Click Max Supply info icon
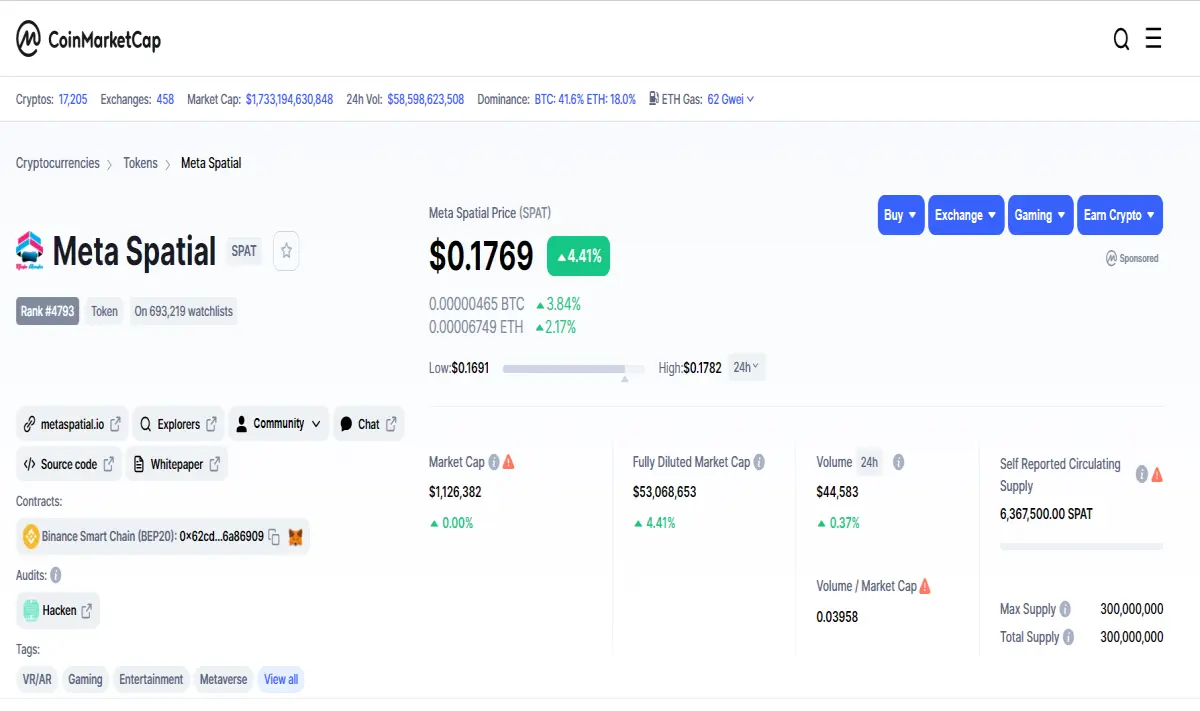This screenshot has width=1200, height=711. coord(1065,609)
